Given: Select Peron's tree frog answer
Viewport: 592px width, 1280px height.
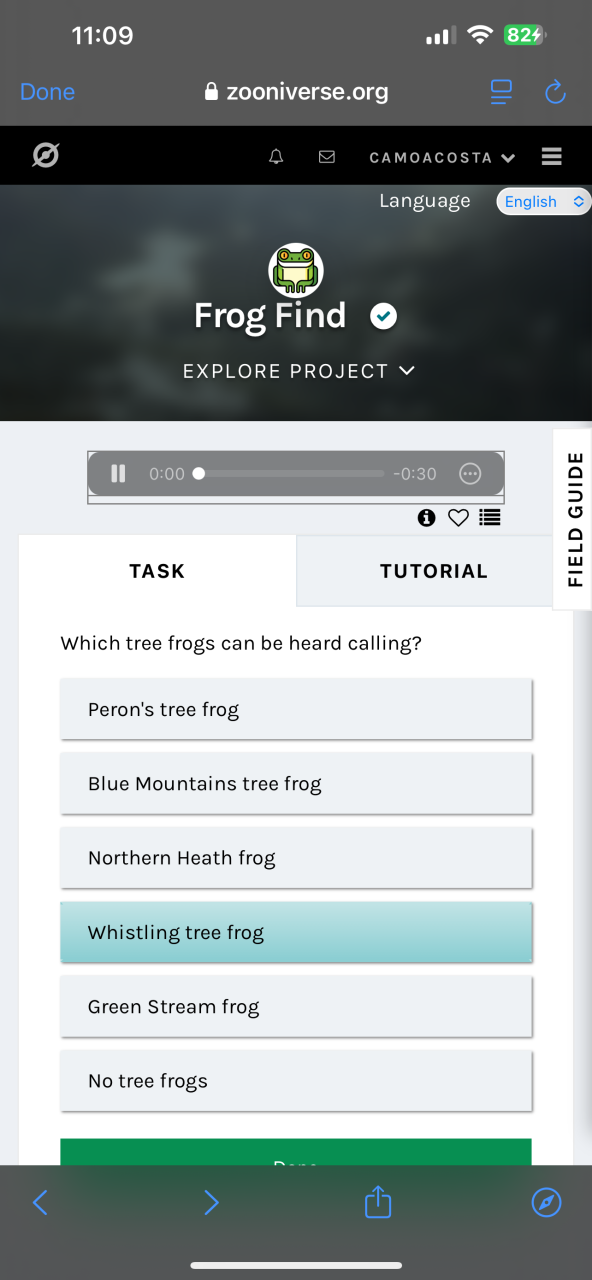Looking at the screenshot, I should pyautogui.click(x=296, y=710).
